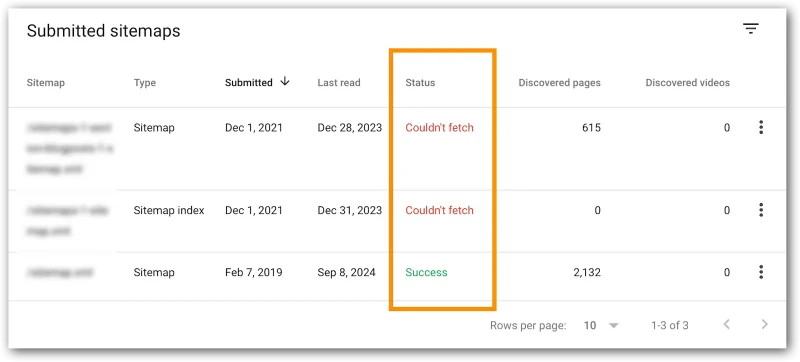Click the Status column header
The width and height of the screenshot is (800, 362).
[420, 83]
